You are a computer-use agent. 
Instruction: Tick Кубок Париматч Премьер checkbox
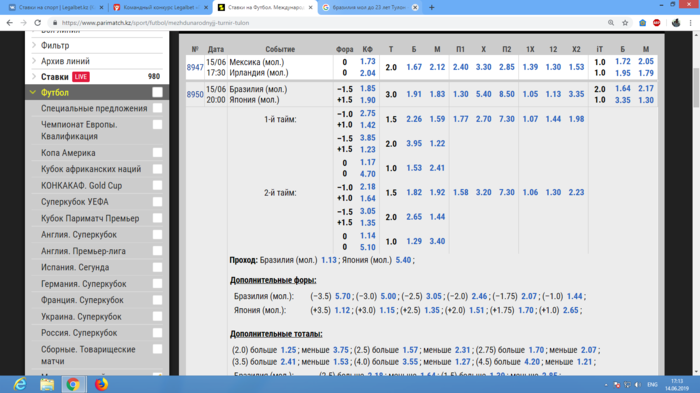(157, 218)
